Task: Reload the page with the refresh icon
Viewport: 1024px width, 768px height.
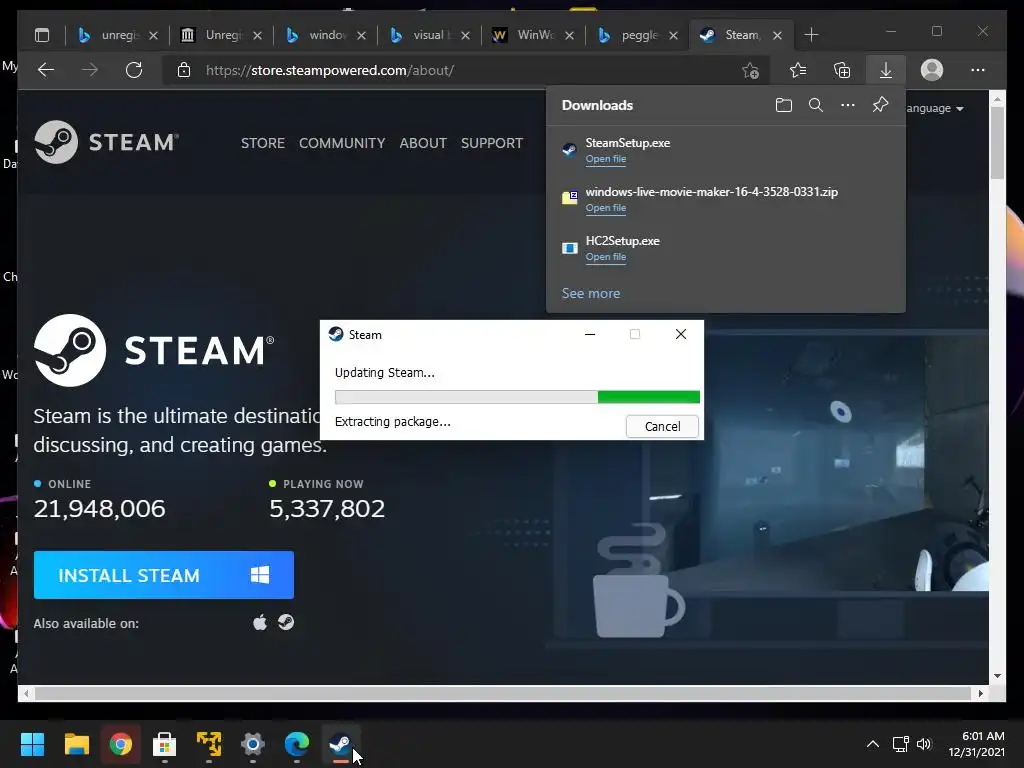Action: 134,70
